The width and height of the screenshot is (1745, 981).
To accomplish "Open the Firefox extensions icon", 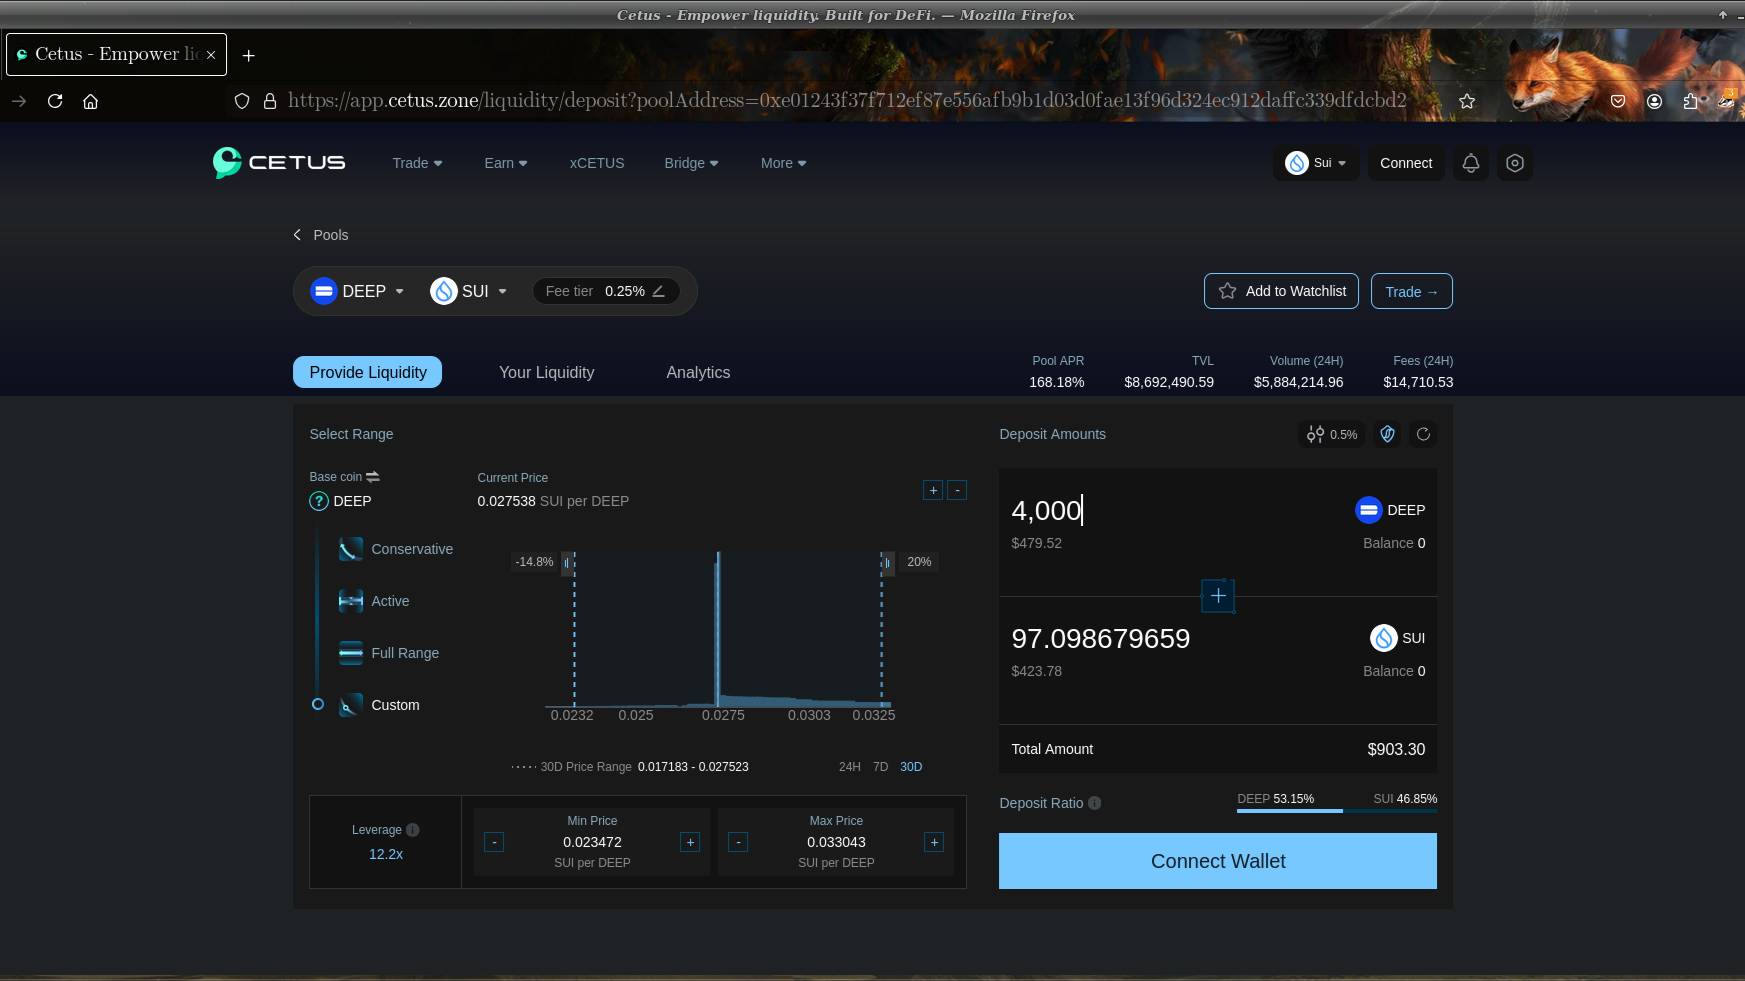I will pyautogui.click(x=1690, y=101).
